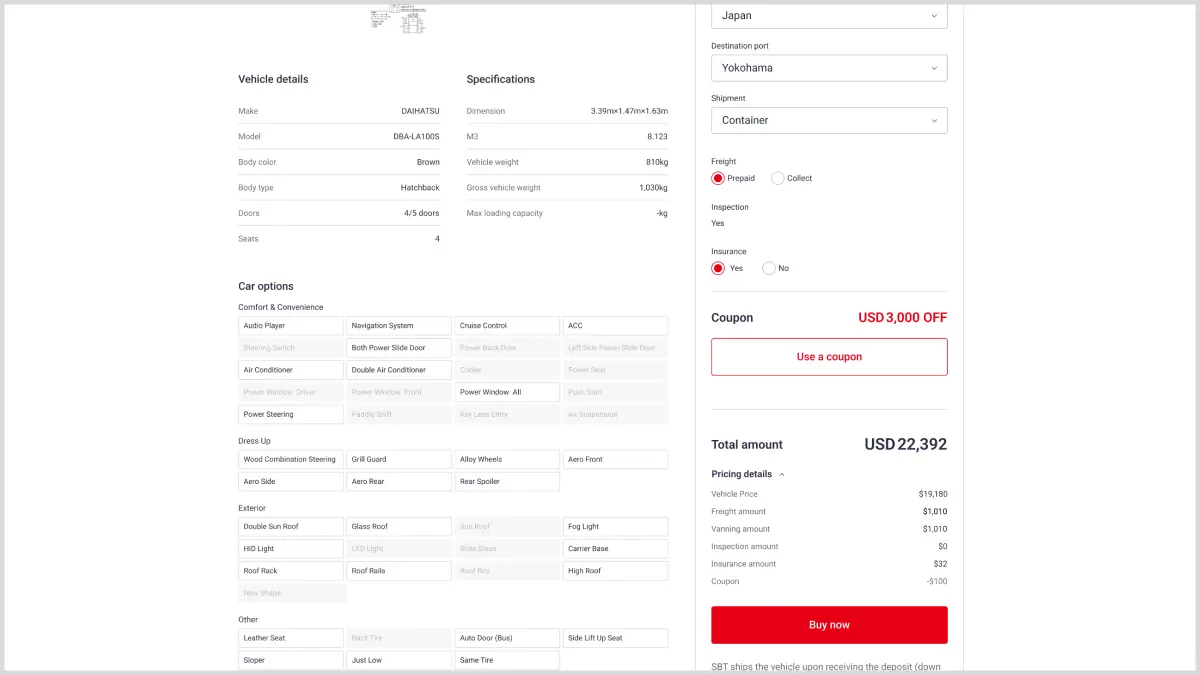Image resolution: width=1200 pixels, height=675 pixels.
Task: Toggle the Cruise Control option
Action: (507, 325)
